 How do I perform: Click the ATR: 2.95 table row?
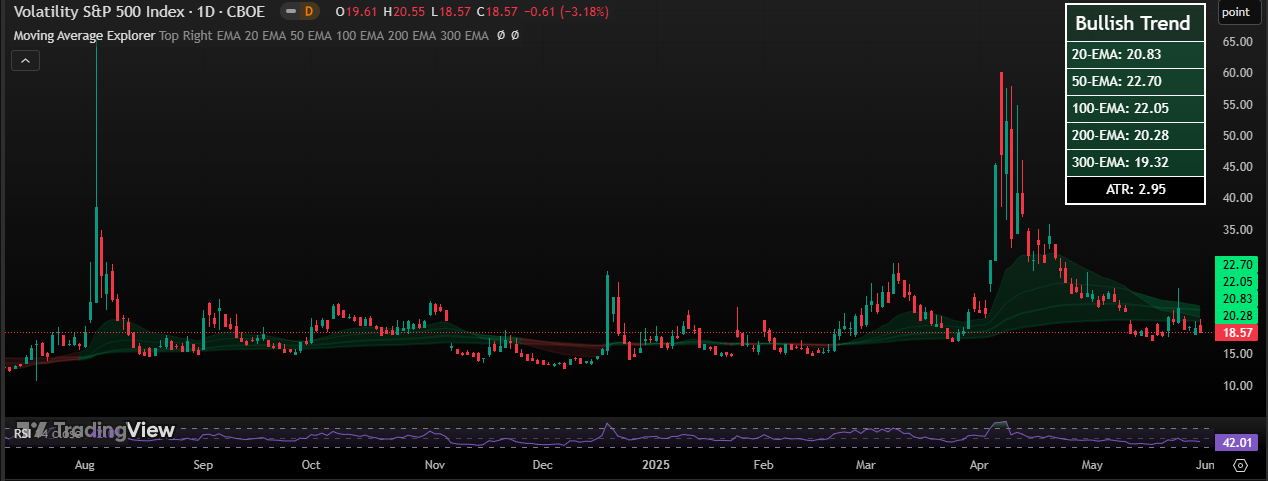(x=1135, y=189)
